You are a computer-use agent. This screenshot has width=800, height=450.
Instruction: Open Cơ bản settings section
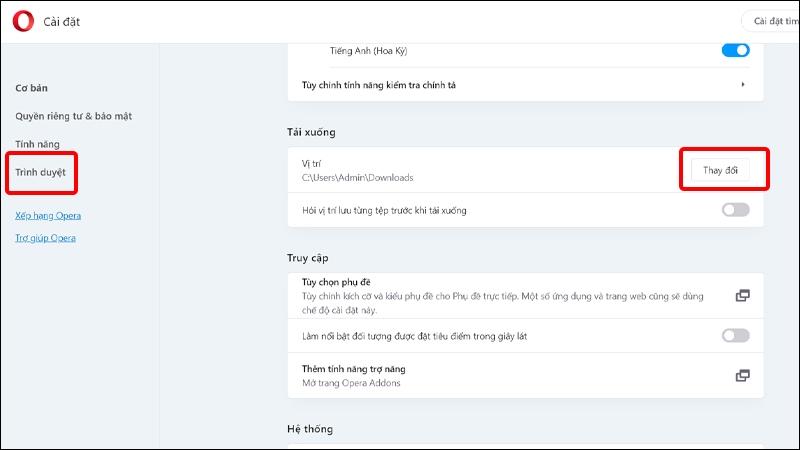pyautogui.click(x=32, y=87)
